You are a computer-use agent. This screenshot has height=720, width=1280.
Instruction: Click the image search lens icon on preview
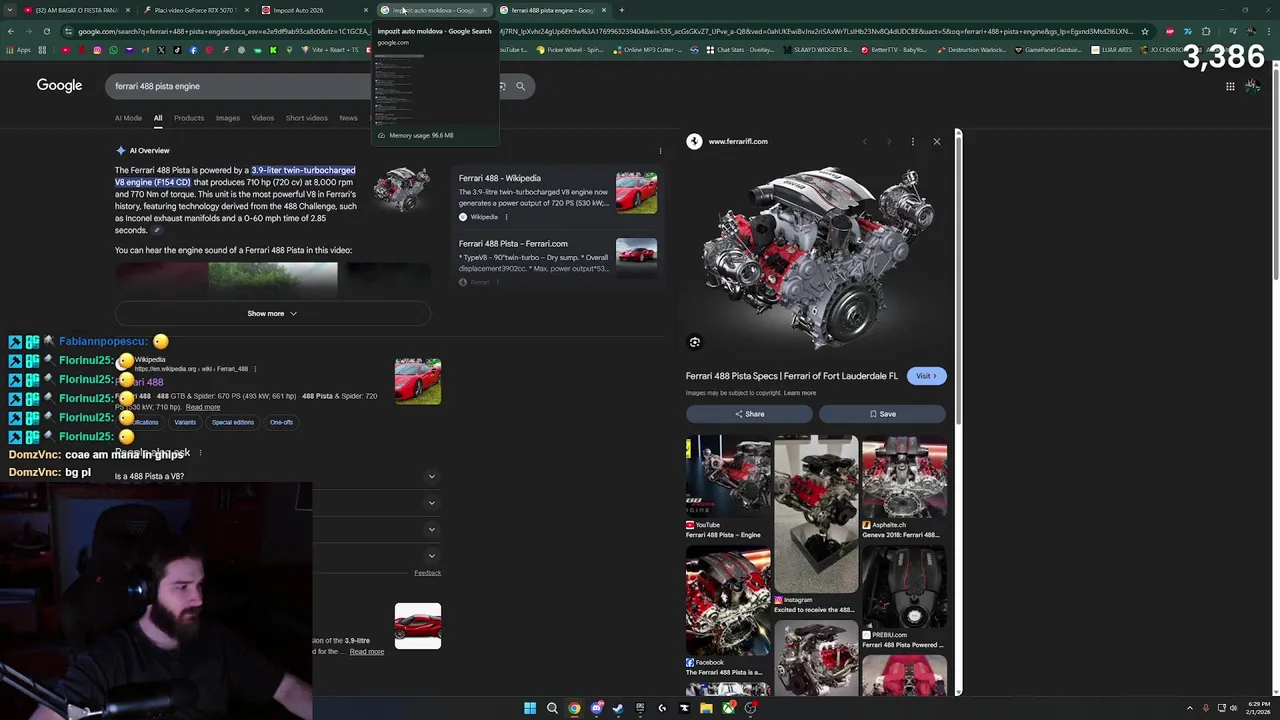pyautogui.click(x=695, y=342)
